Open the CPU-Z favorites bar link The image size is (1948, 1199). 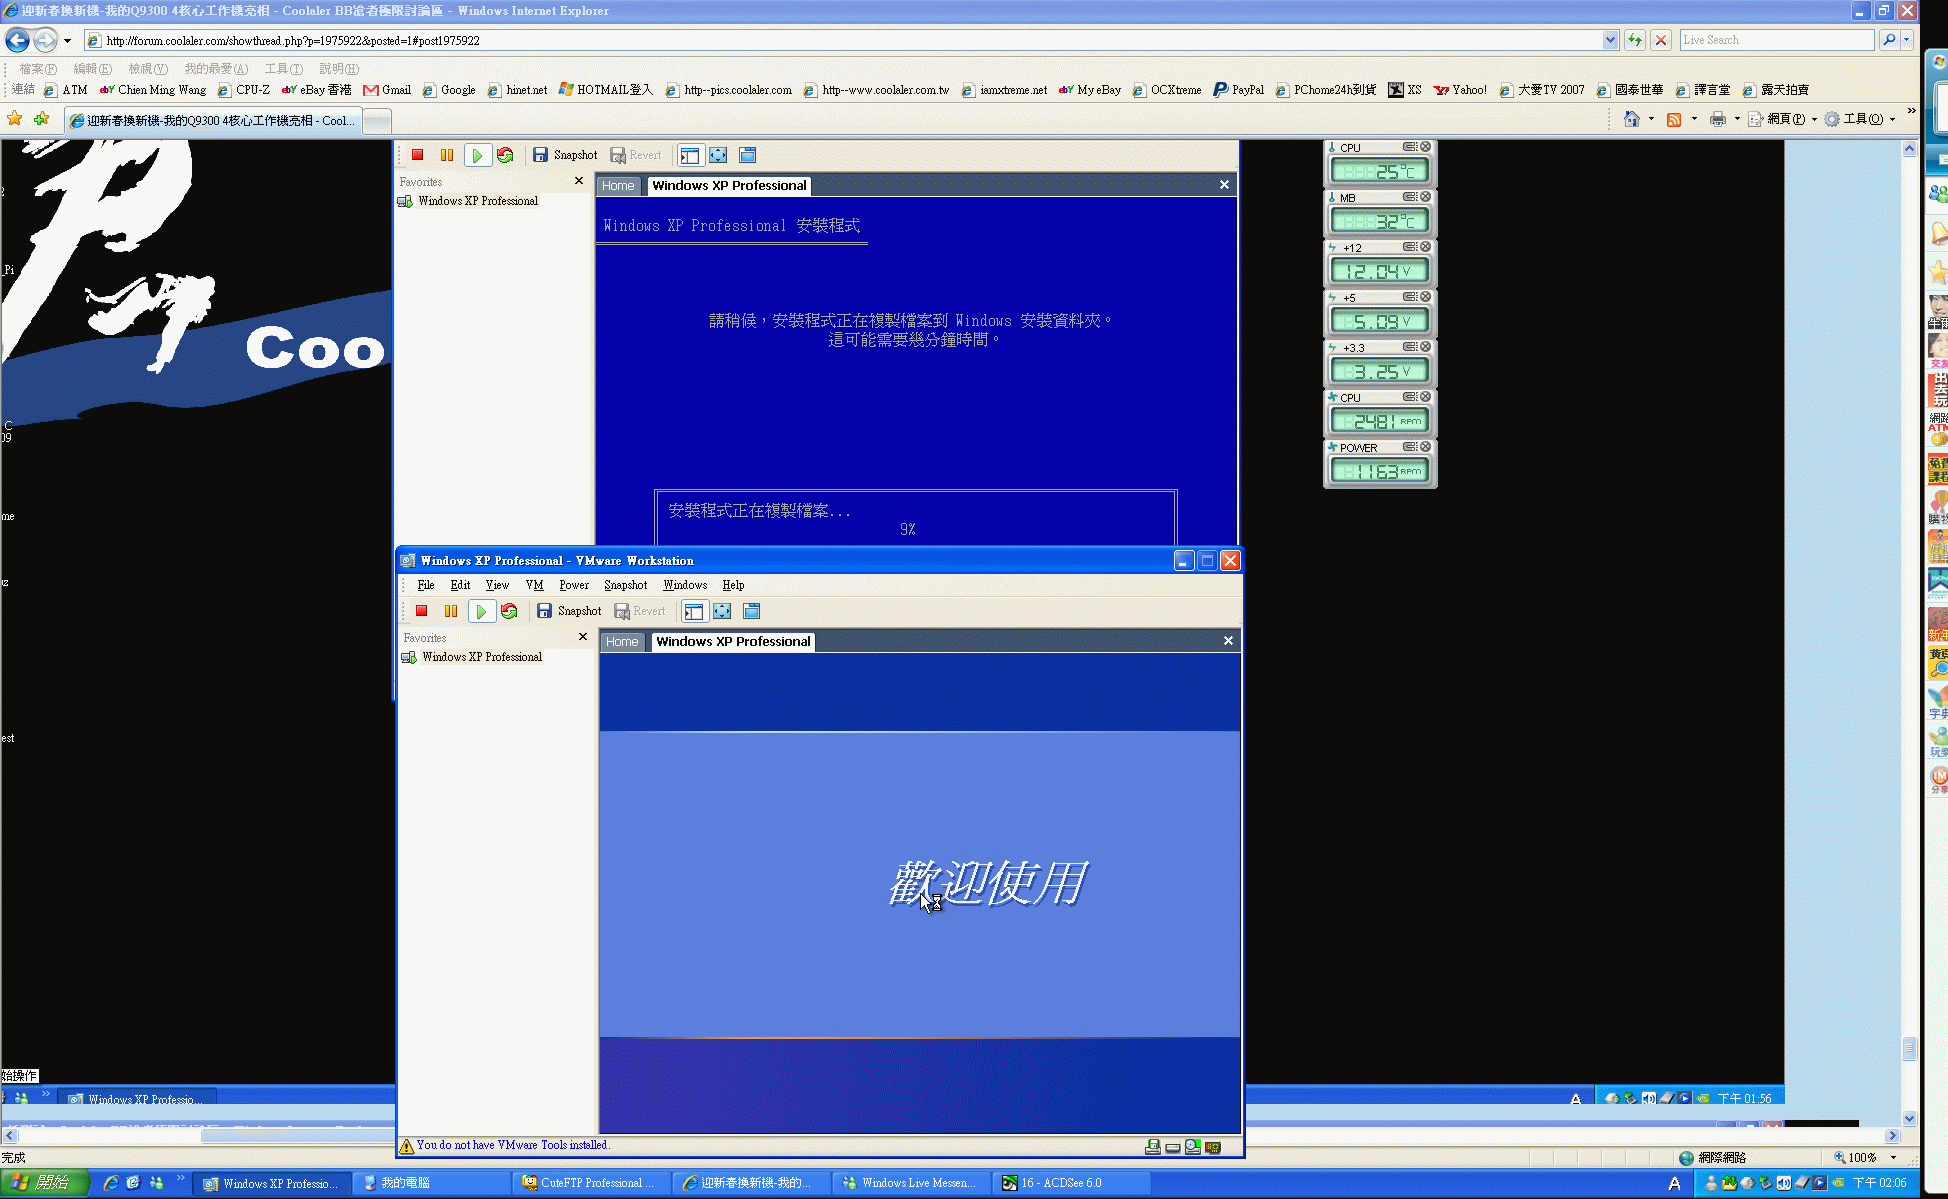(x=244, y=90)
